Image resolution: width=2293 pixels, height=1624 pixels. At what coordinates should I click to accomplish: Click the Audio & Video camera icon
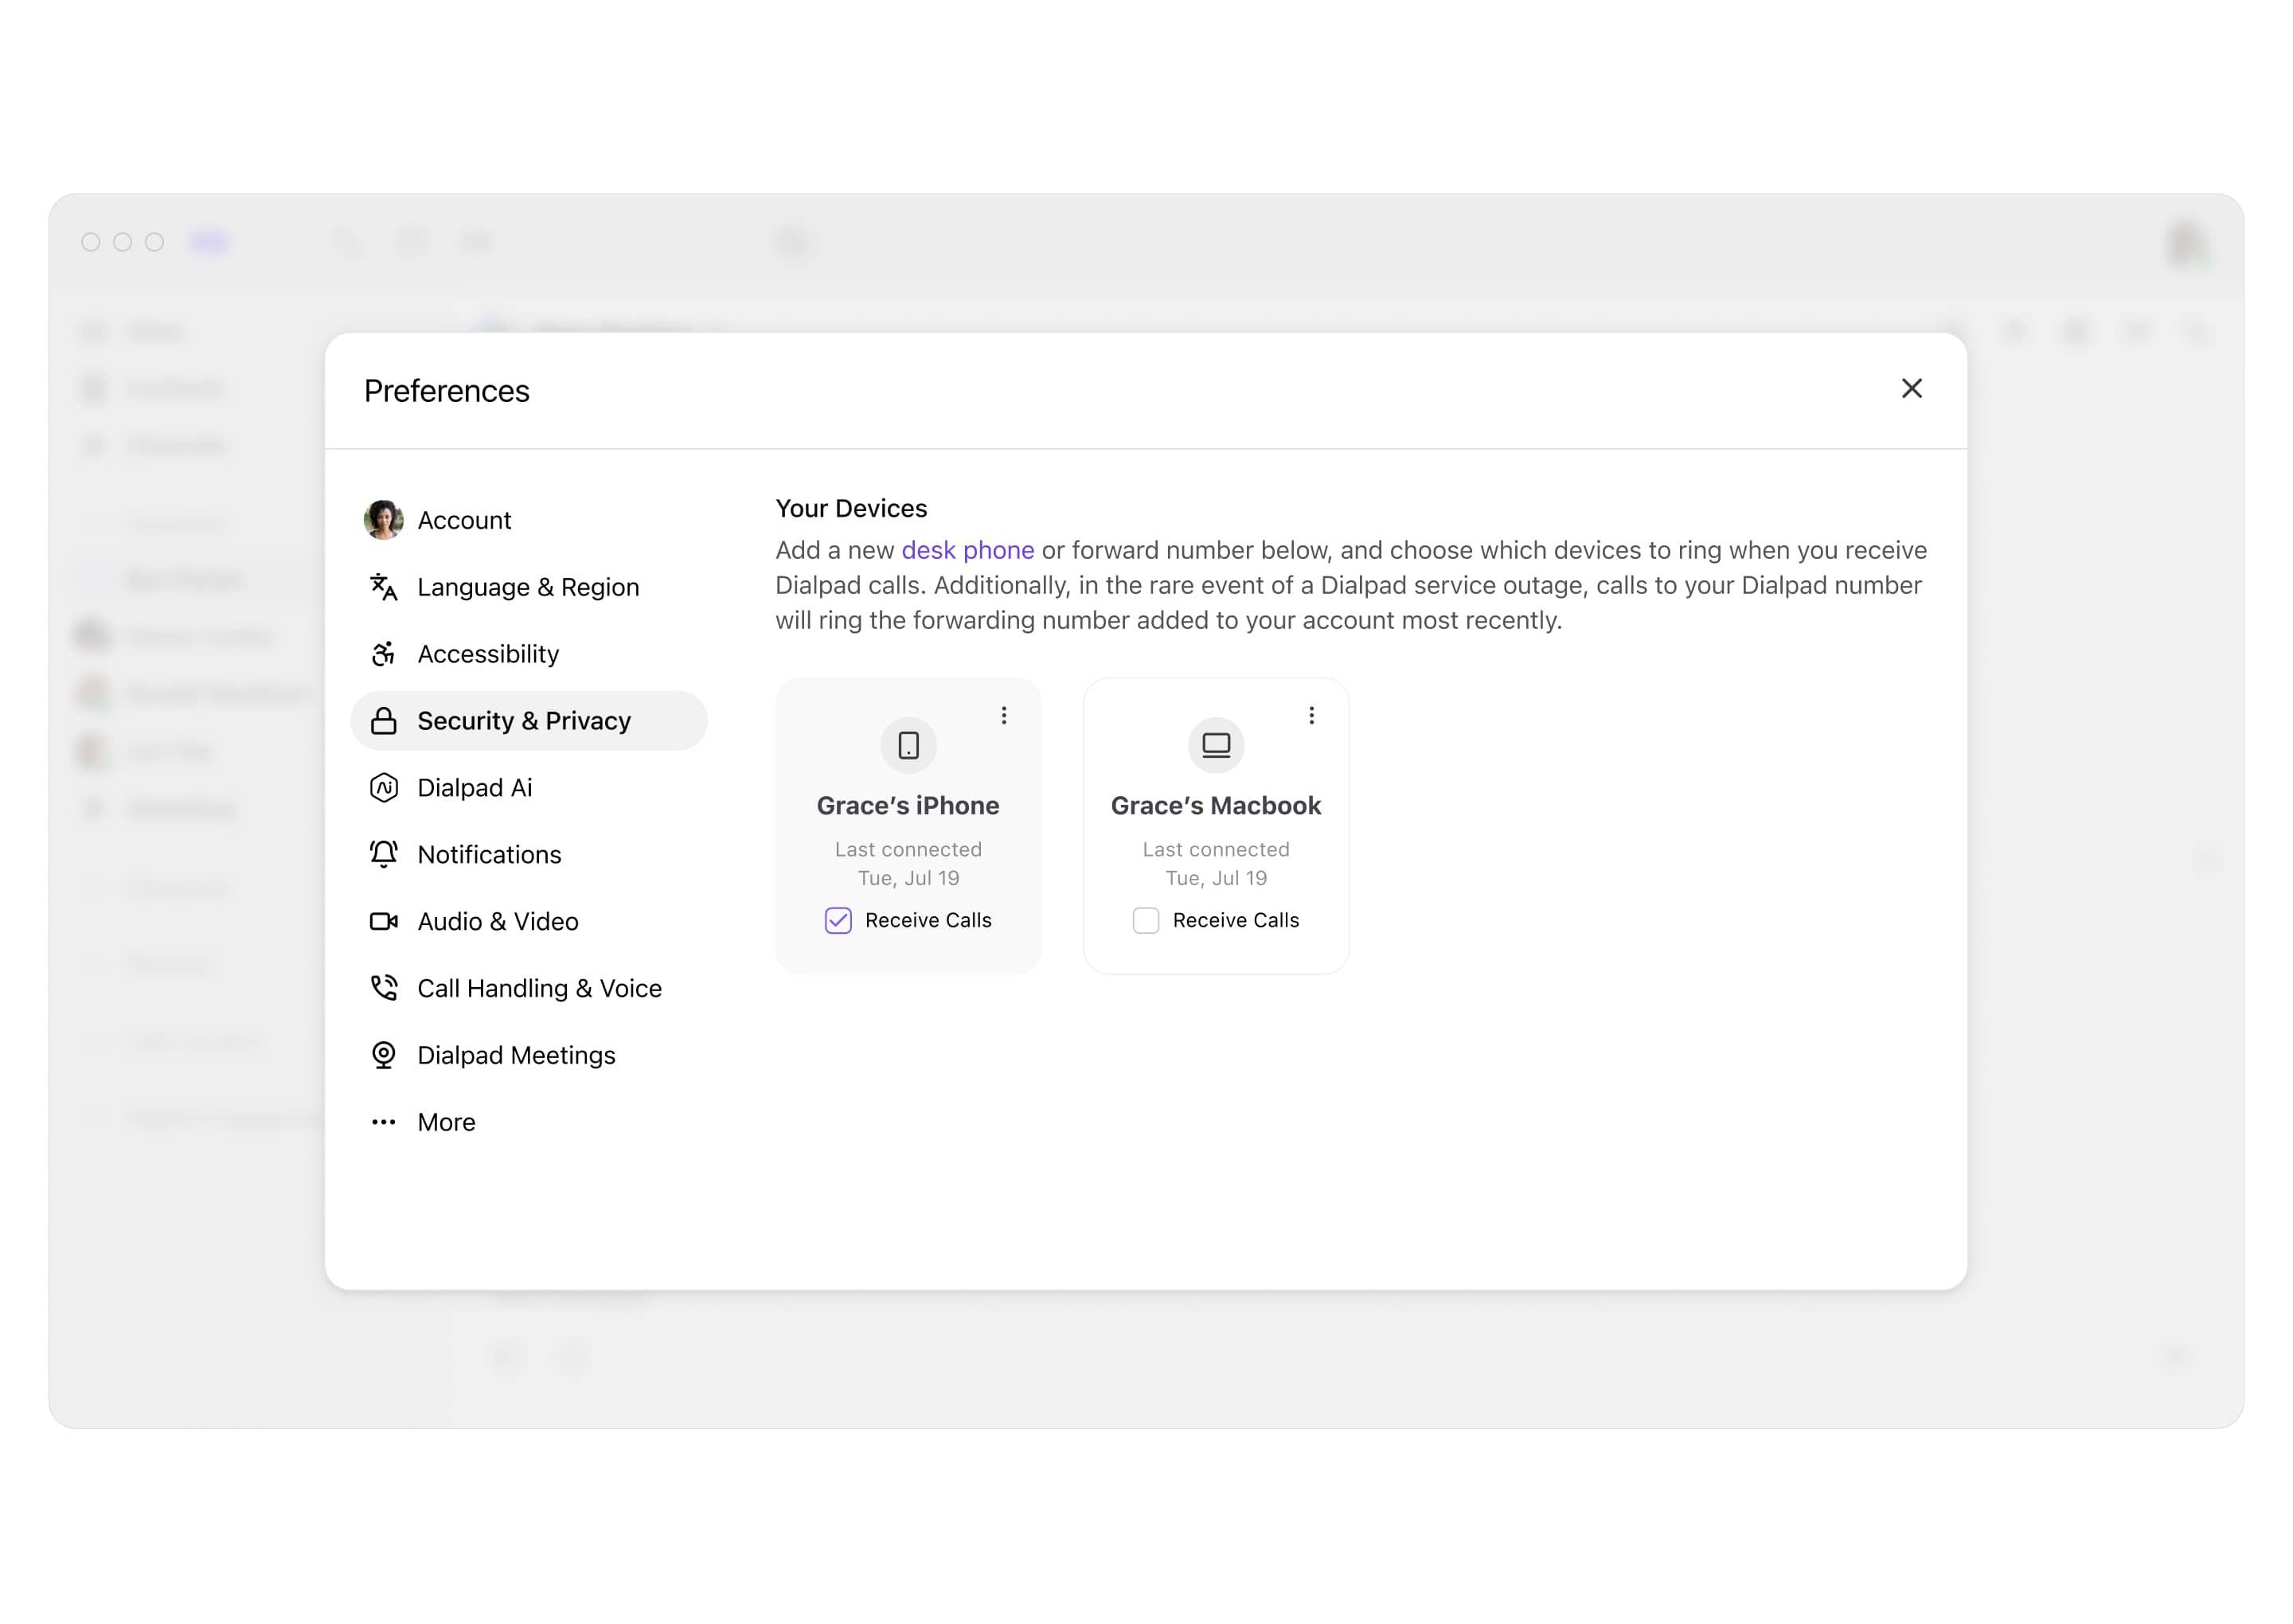pos(383,921)
